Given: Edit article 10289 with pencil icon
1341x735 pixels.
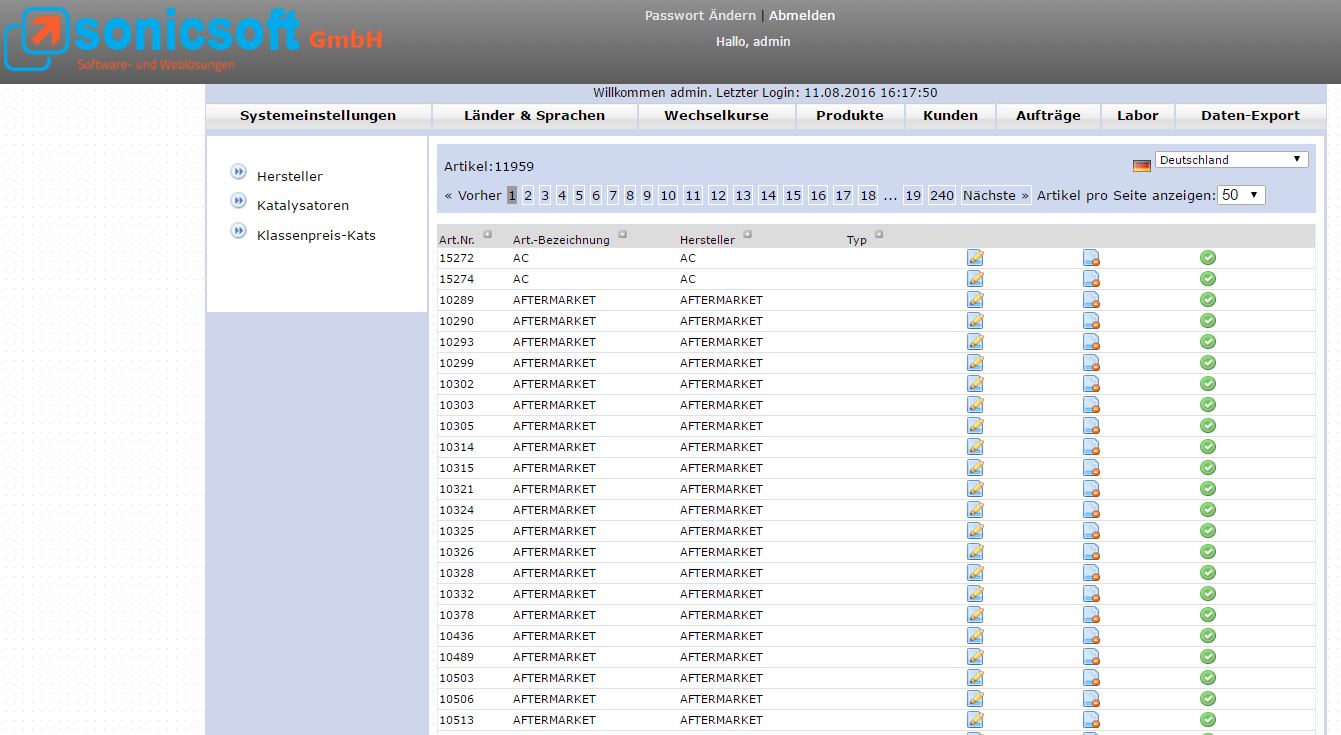Looking at the screenshot, I should click(975, 300).
